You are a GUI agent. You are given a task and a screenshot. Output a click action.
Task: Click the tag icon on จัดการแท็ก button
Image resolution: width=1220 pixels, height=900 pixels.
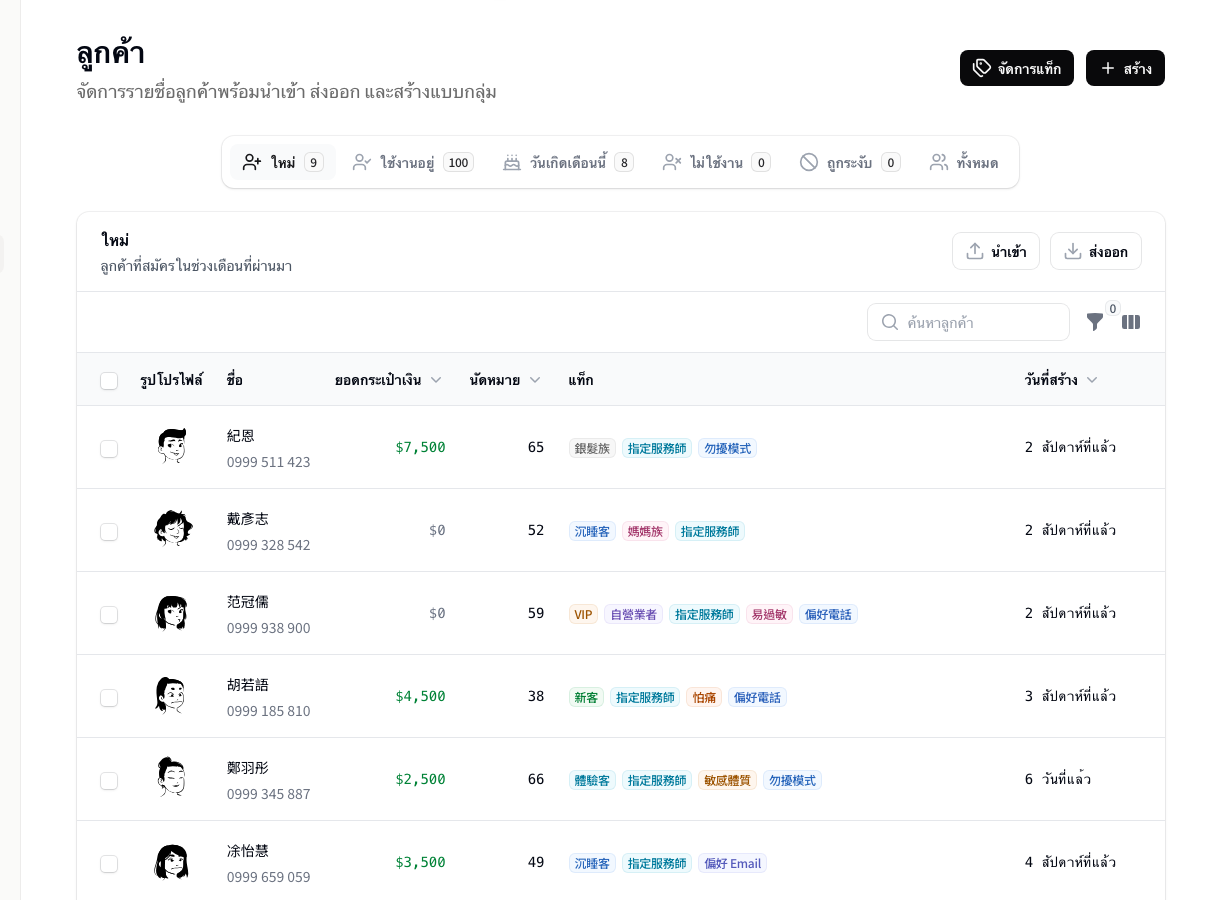982,68
